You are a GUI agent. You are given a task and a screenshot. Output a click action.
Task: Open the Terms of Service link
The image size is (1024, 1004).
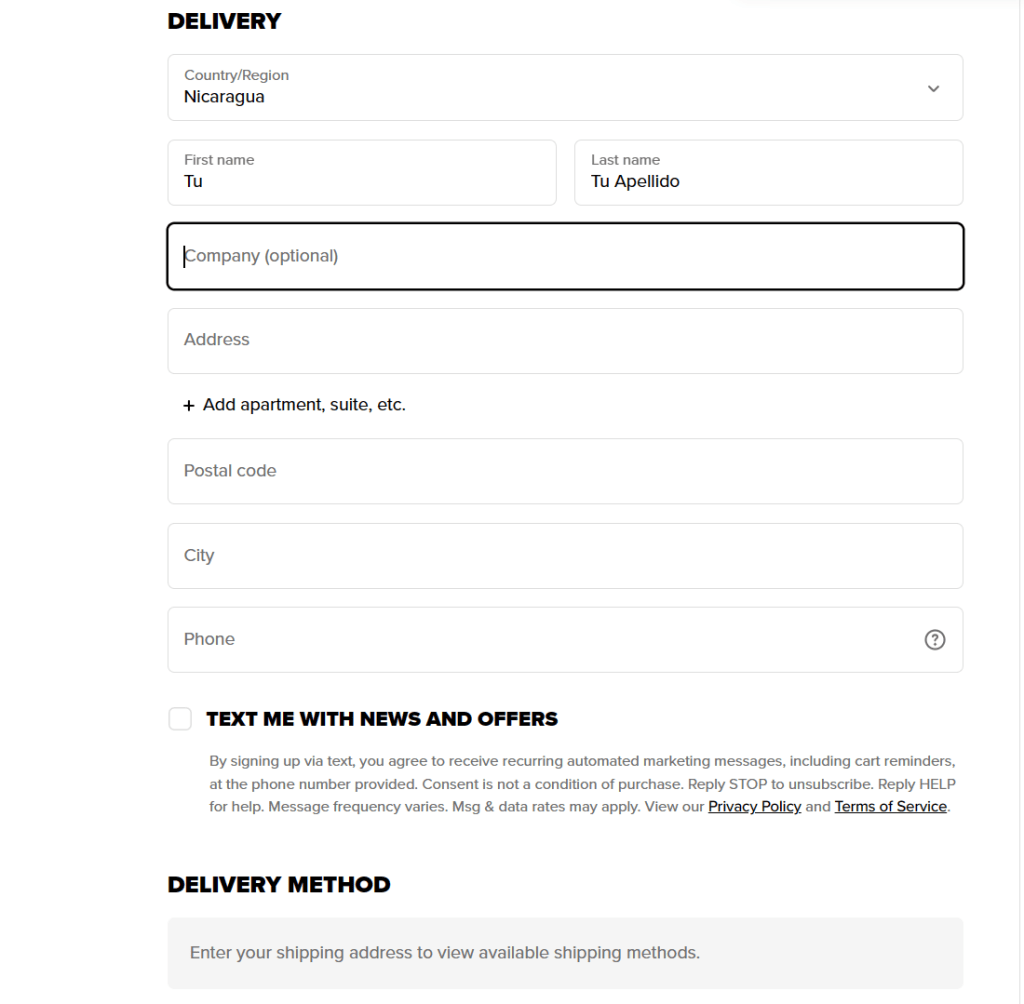click(x=891, y=807)
